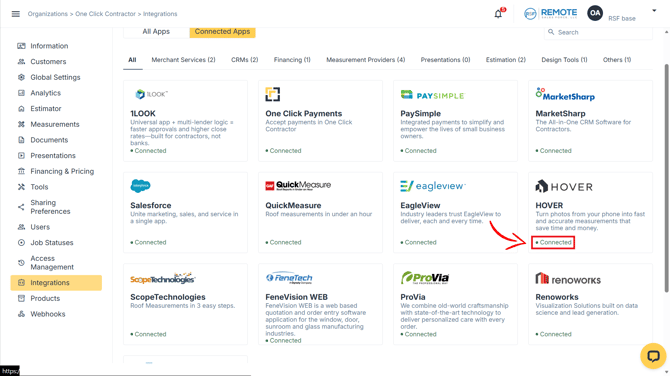Click the Documents sidebar icon
Viewport: 670px width, 376px height.
pyautogui.click(x=21, y=140)
